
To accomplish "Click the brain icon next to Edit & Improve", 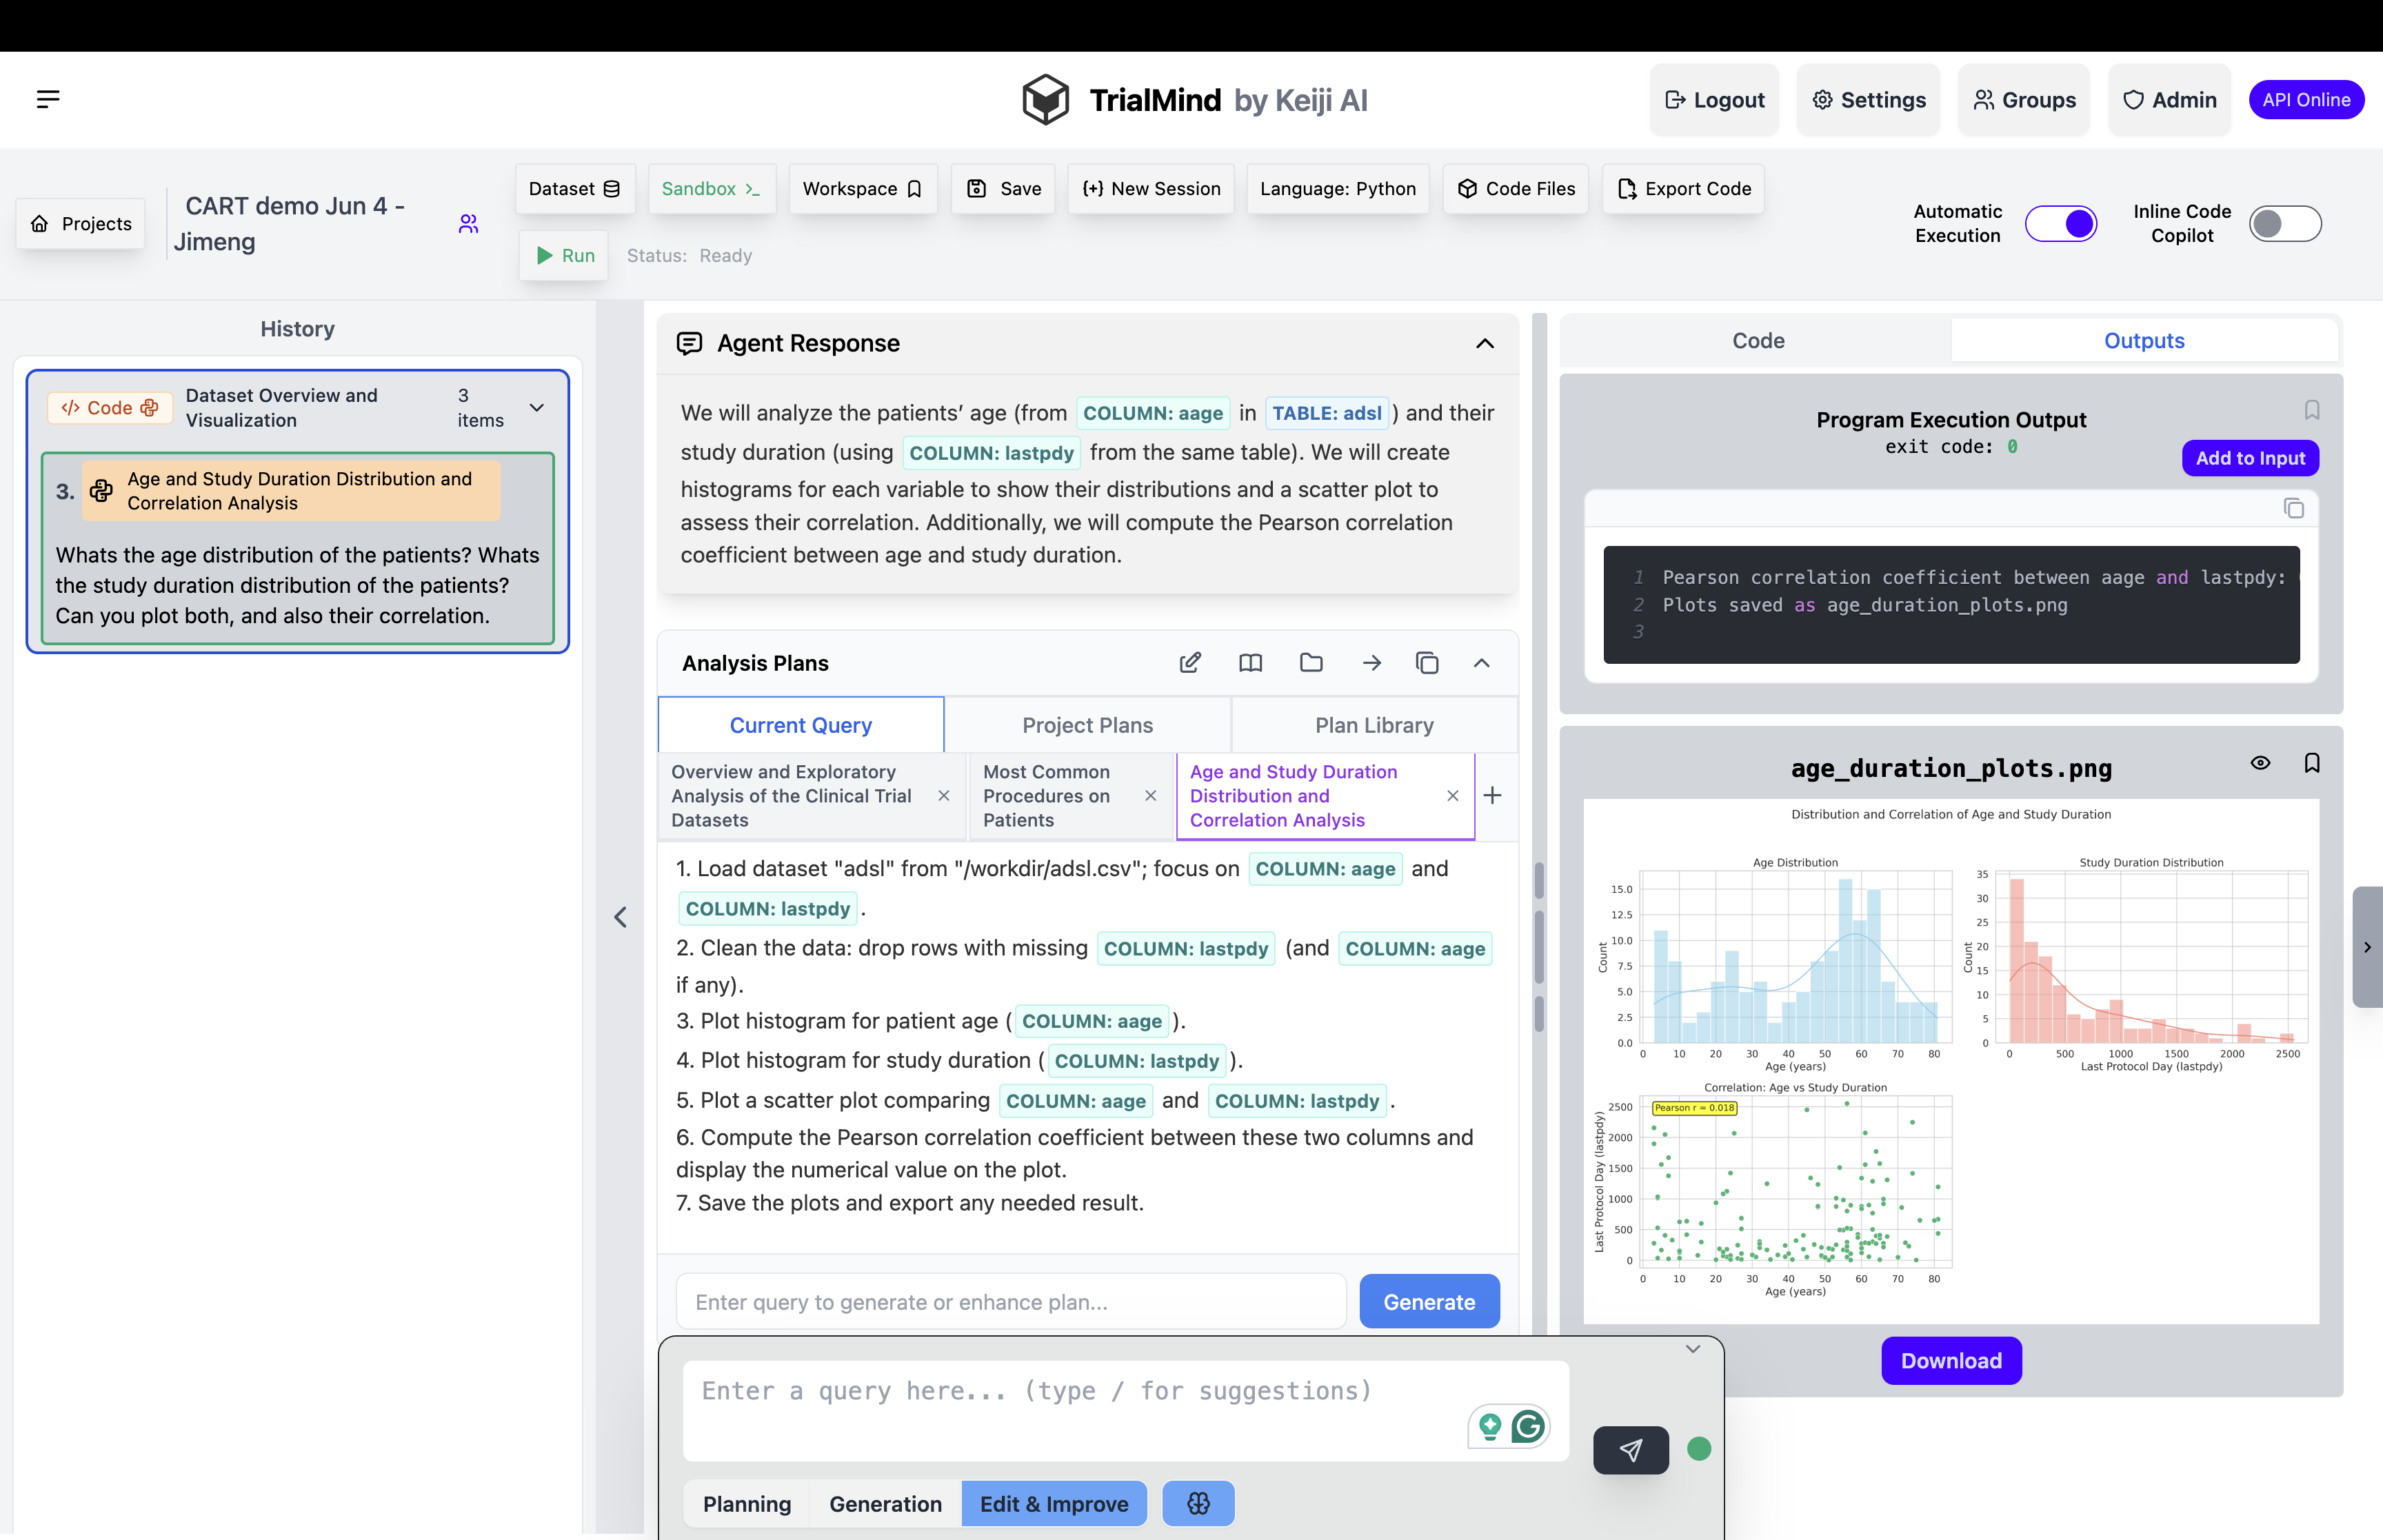I will 1198,1503.
